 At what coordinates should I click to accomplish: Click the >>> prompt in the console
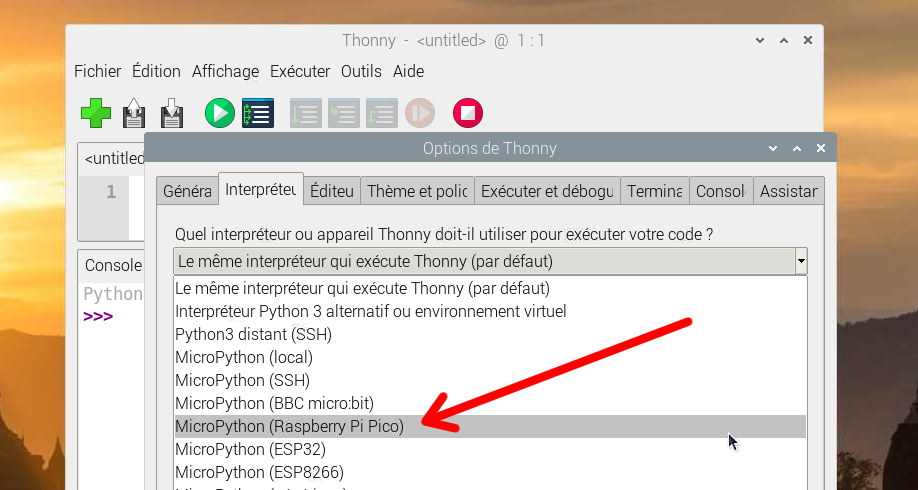click(x=98, y=317)
